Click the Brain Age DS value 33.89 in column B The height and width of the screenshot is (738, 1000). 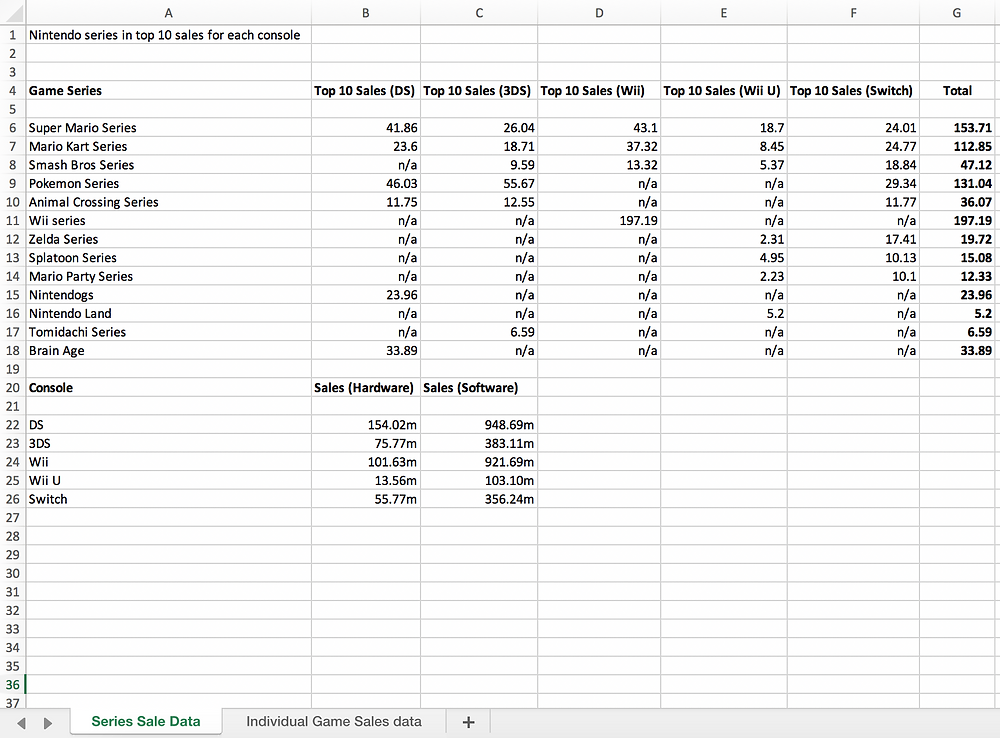point(365,350)
